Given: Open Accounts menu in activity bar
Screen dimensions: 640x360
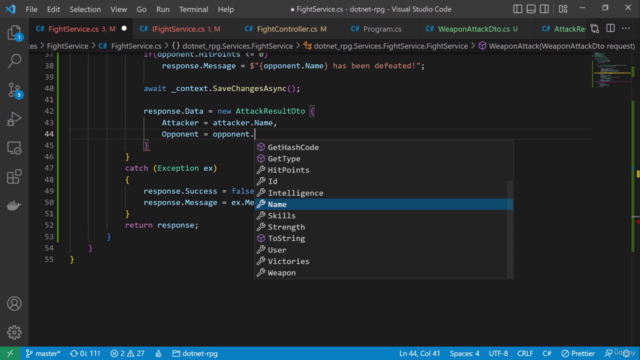Looking at the screenshot, I should click(14, 304).
